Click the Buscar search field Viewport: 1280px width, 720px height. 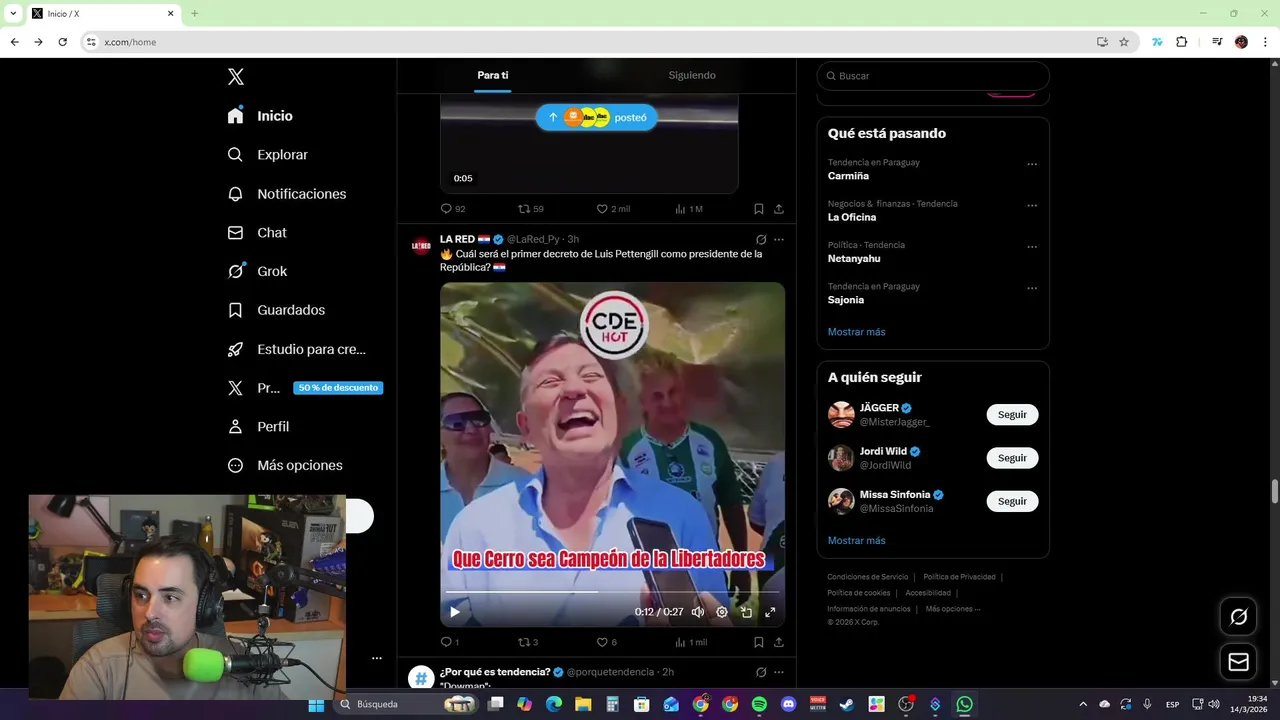click(933, 76)
